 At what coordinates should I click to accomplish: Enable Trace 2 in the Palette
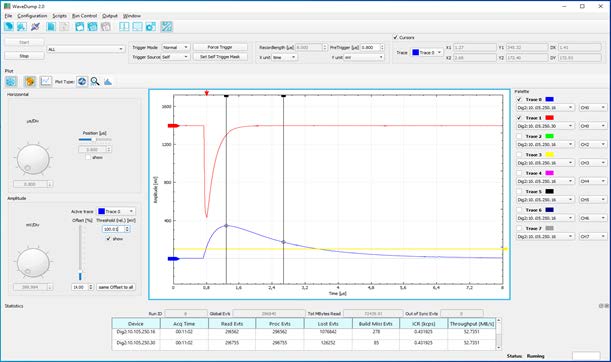519,136
